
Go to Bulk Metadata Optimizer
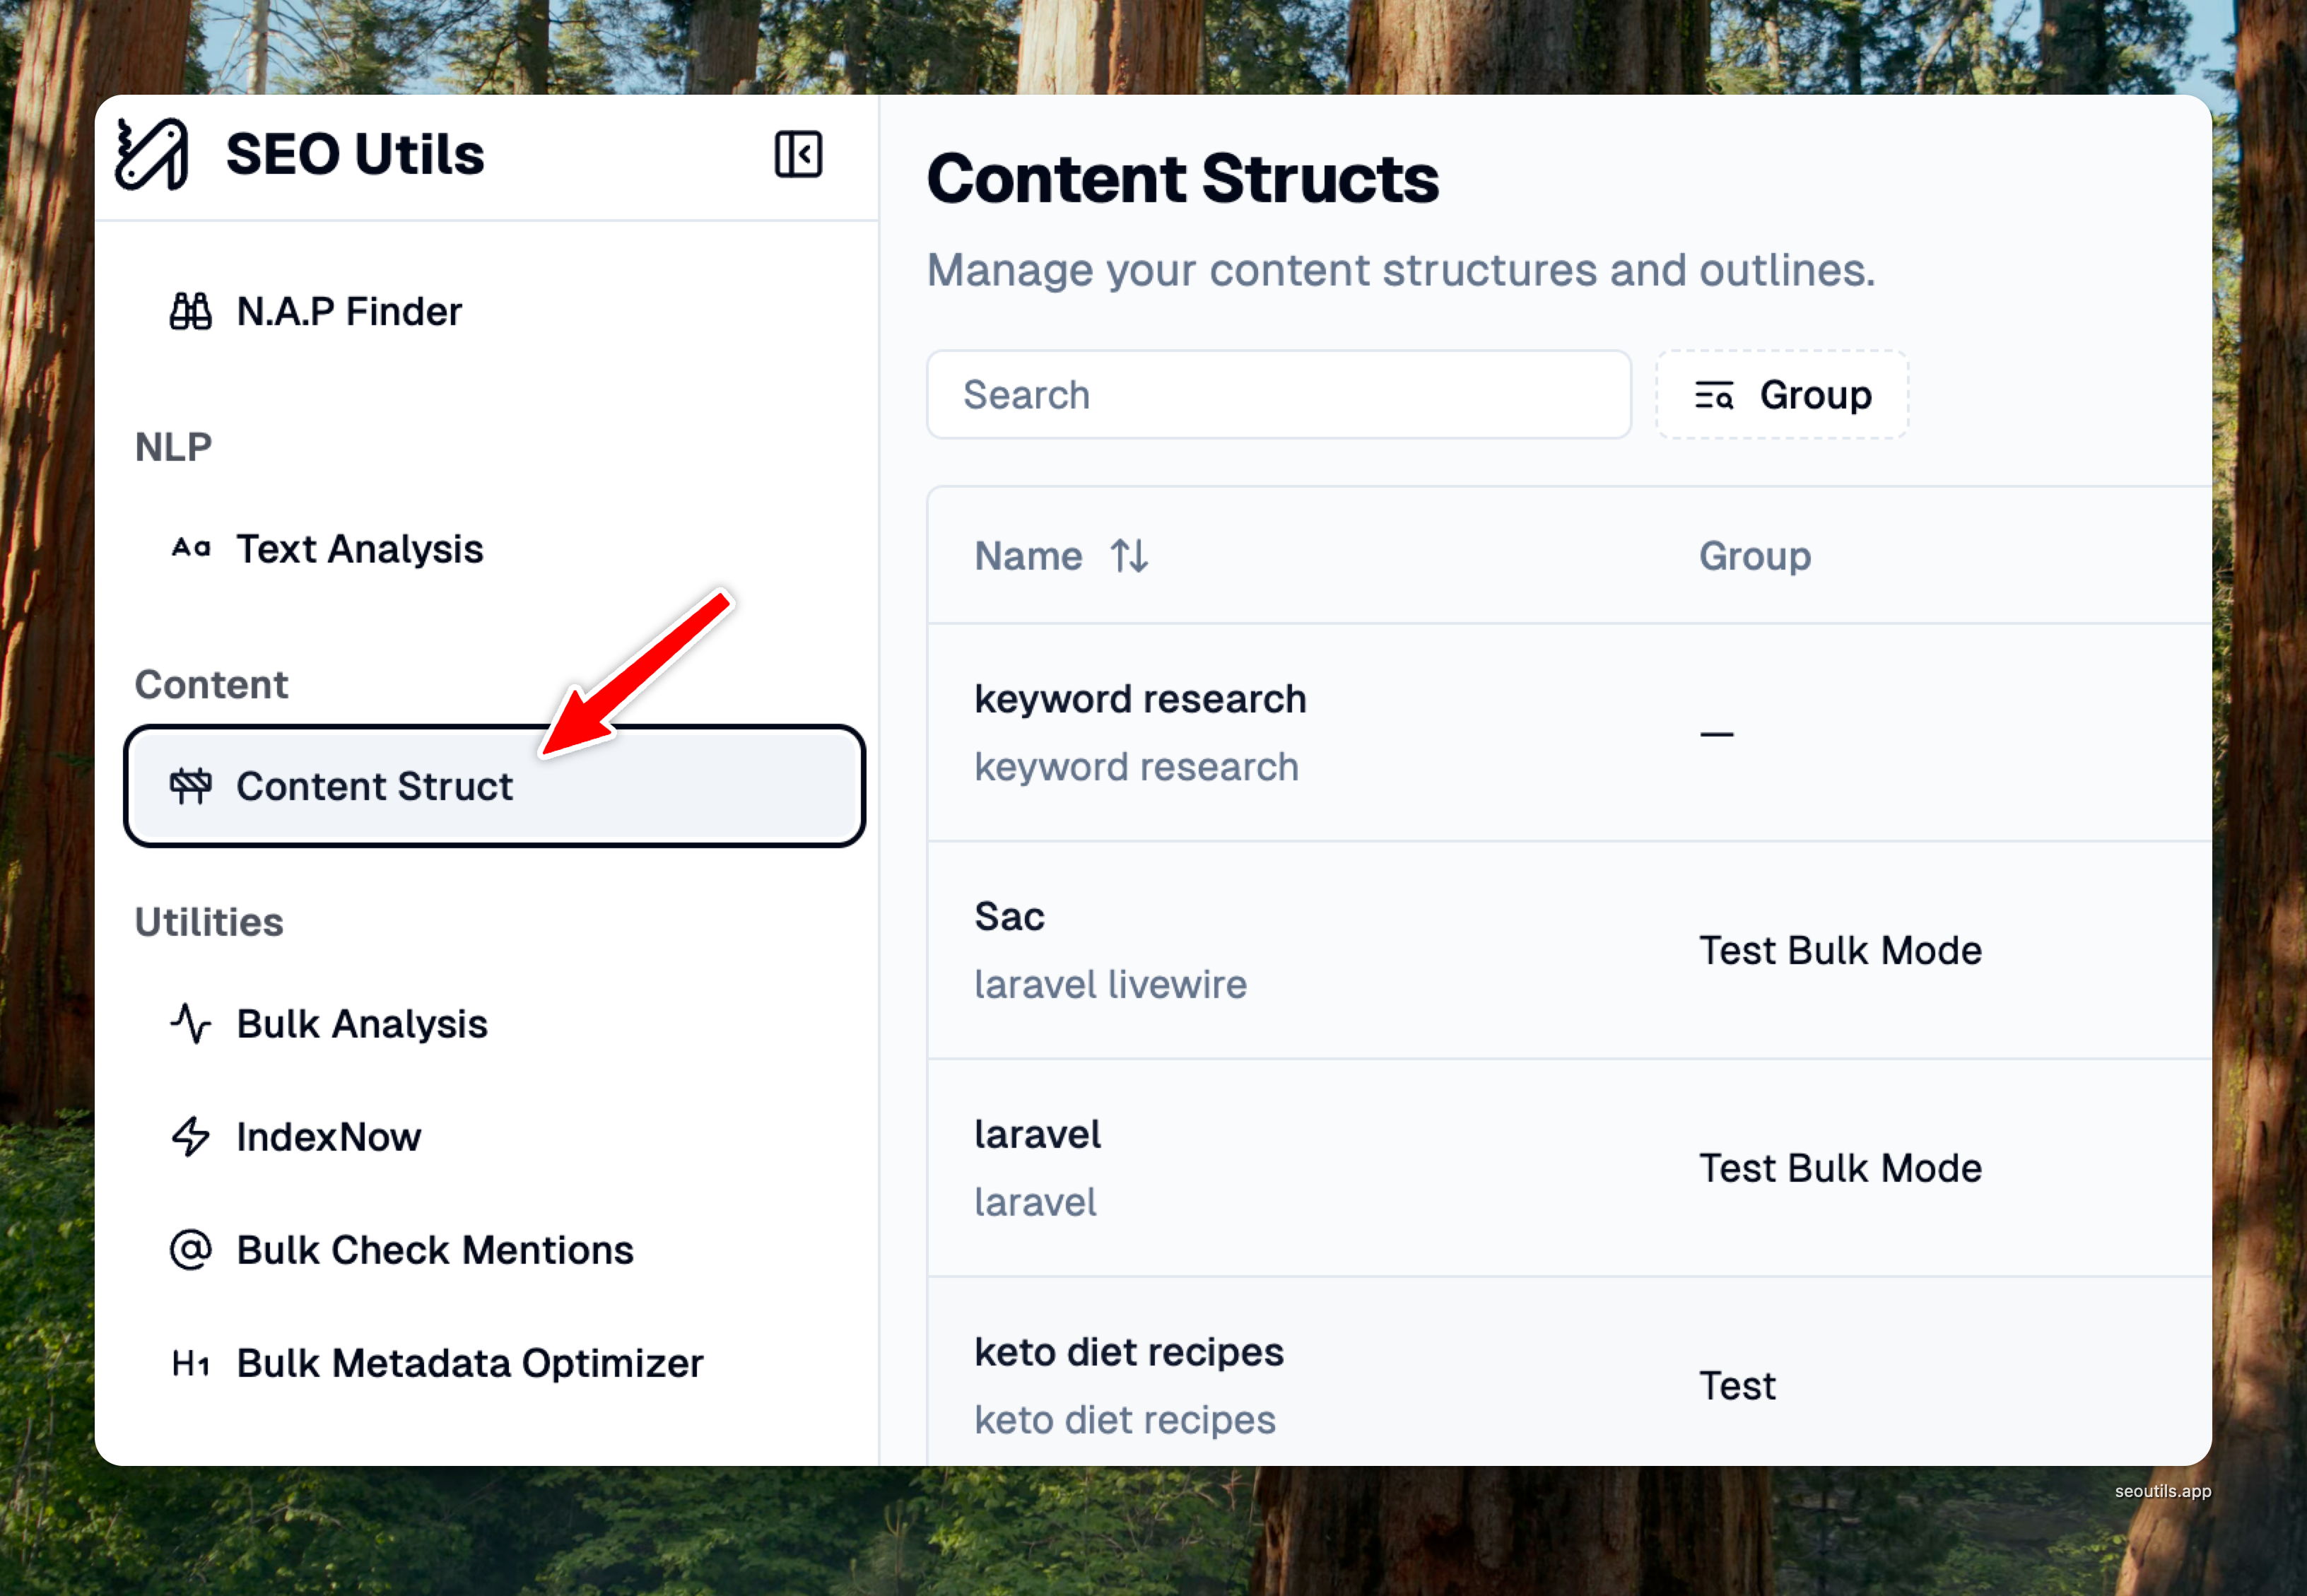[470, 1363]
